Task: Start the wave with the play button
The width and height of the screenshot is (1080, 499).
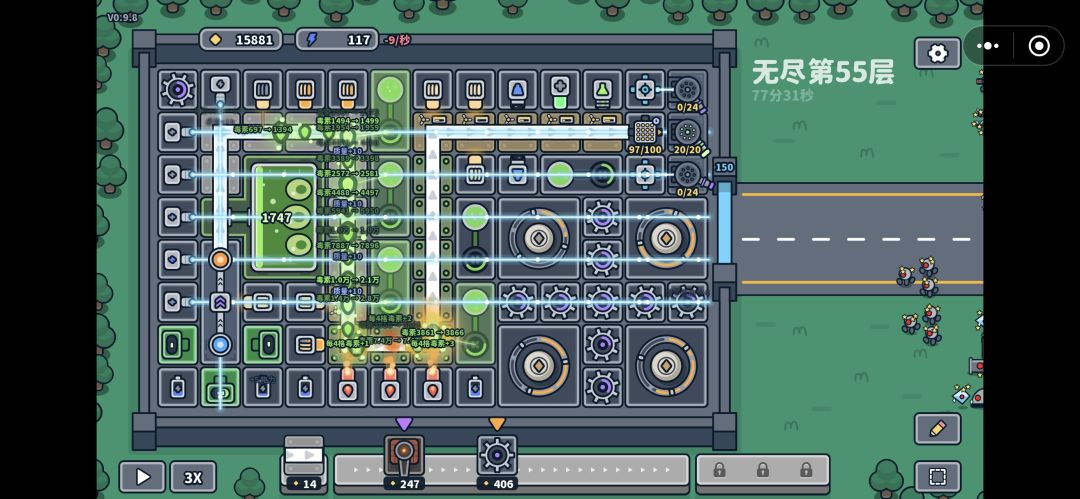Action: (x=143, y=477)
